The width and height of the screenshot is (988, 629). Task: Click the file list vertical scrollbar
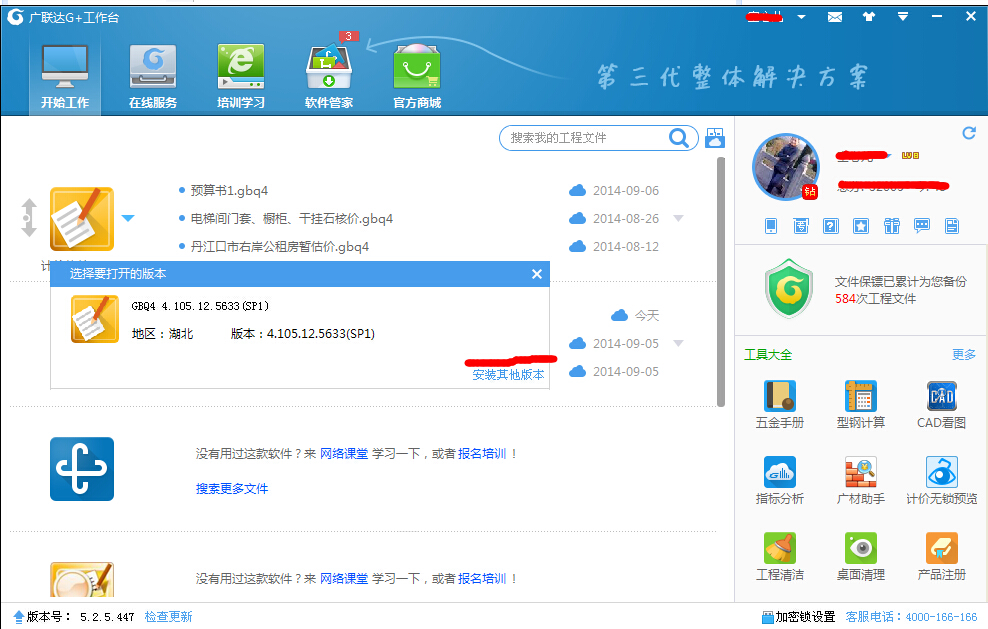pyautogui.click(x=721, y=282)
